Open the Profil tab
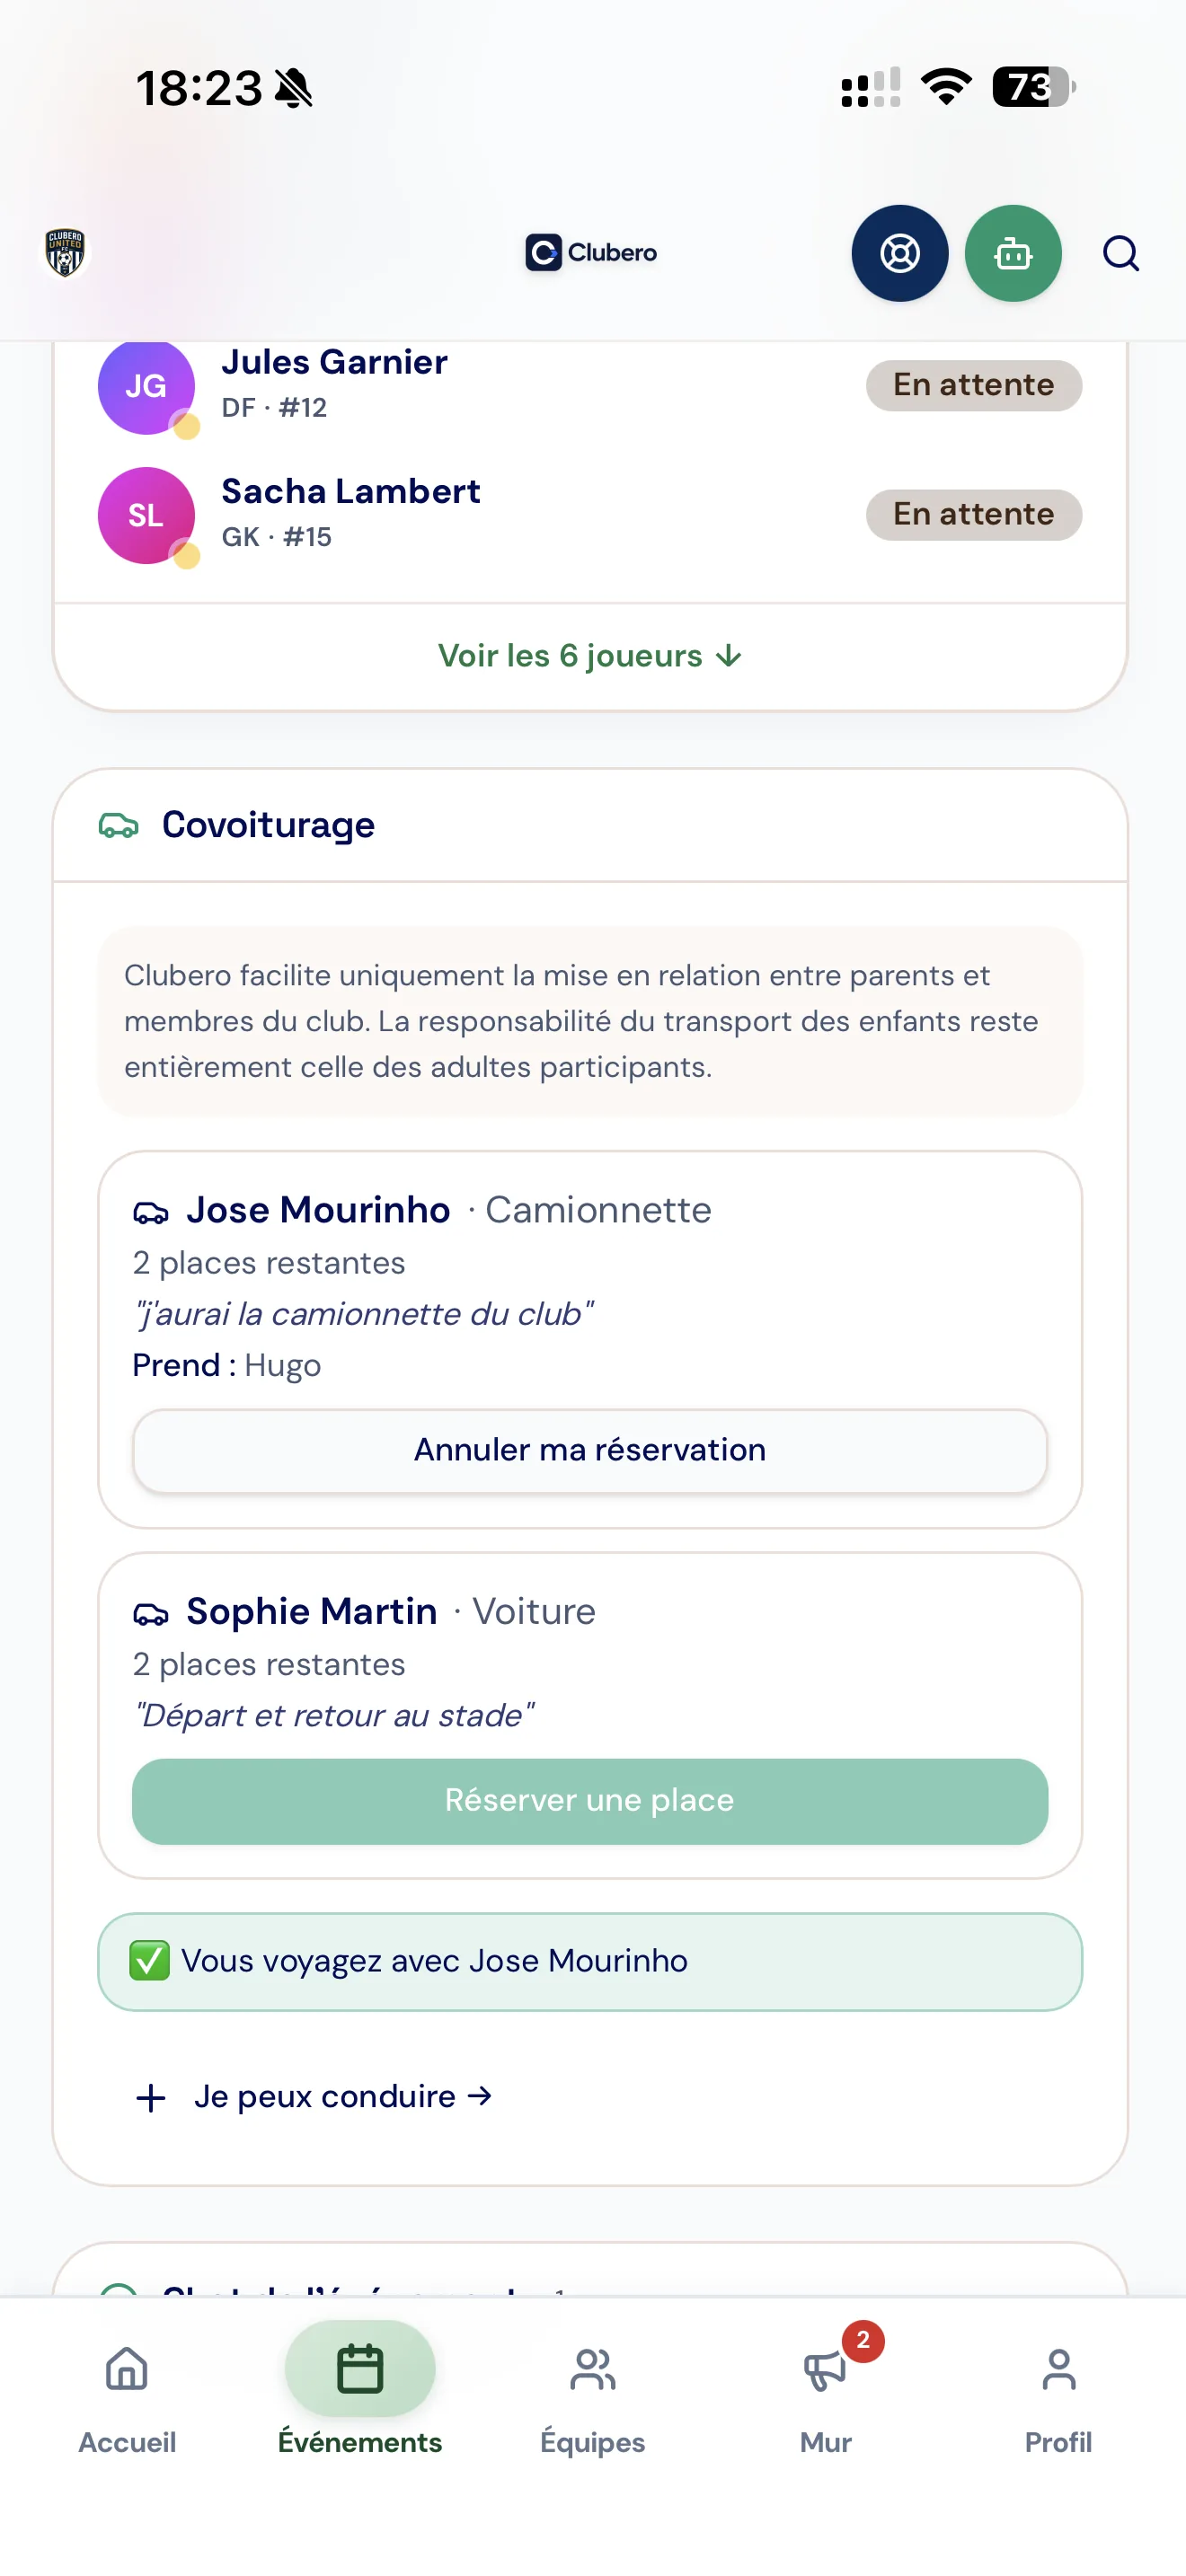The image size is (1186, 2576). click(x=1058, y=2398)
